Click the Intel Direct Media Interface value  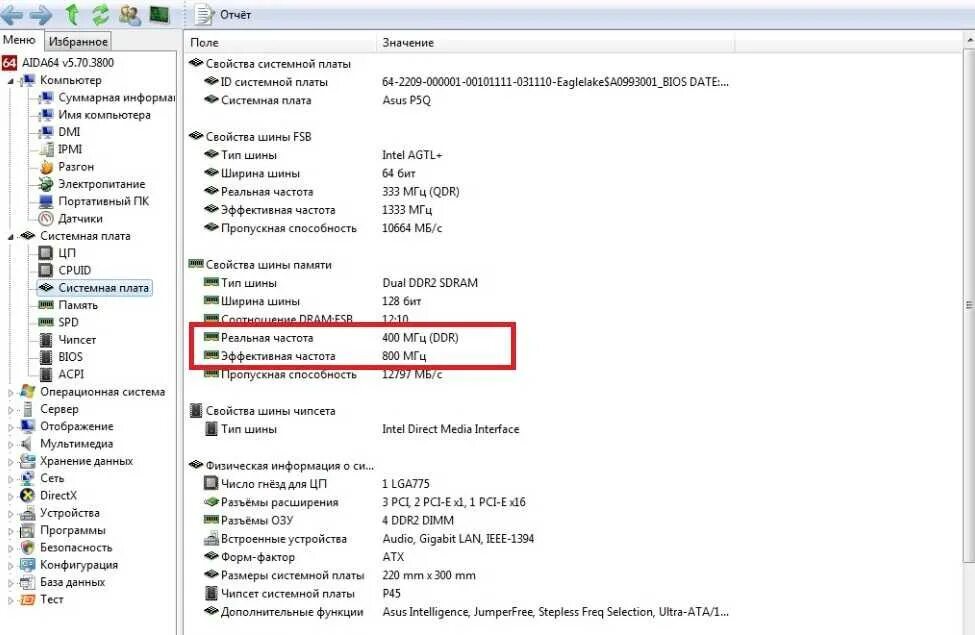[450, 429]
